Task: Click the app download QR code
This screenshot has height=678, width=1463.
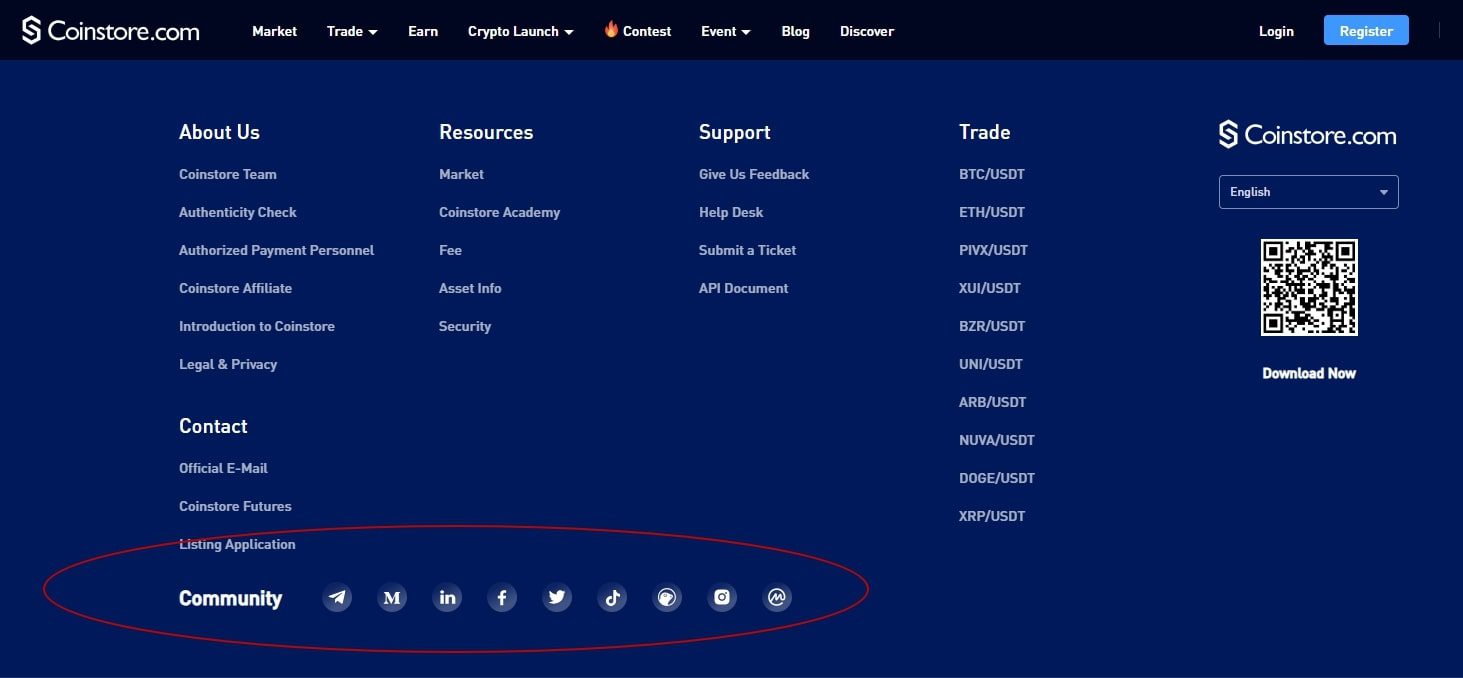Action: (x=1308, y=288)
